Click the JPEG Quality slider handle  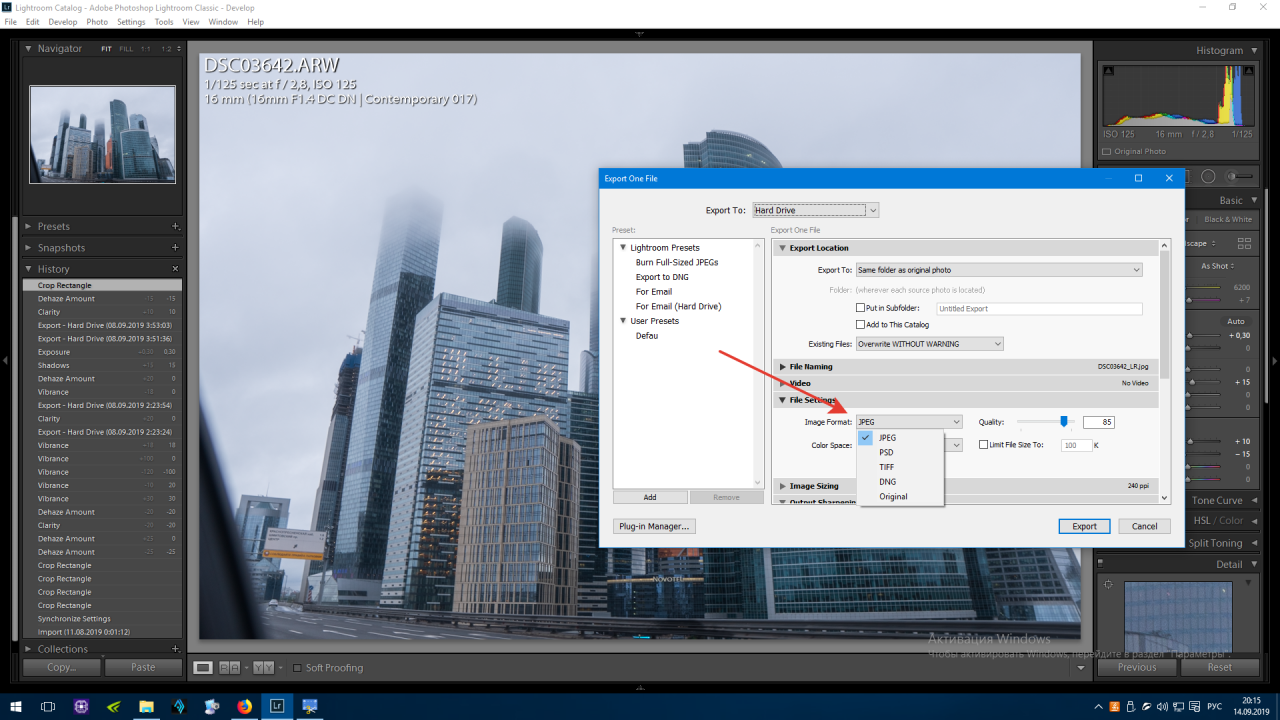coord(1064,422)
